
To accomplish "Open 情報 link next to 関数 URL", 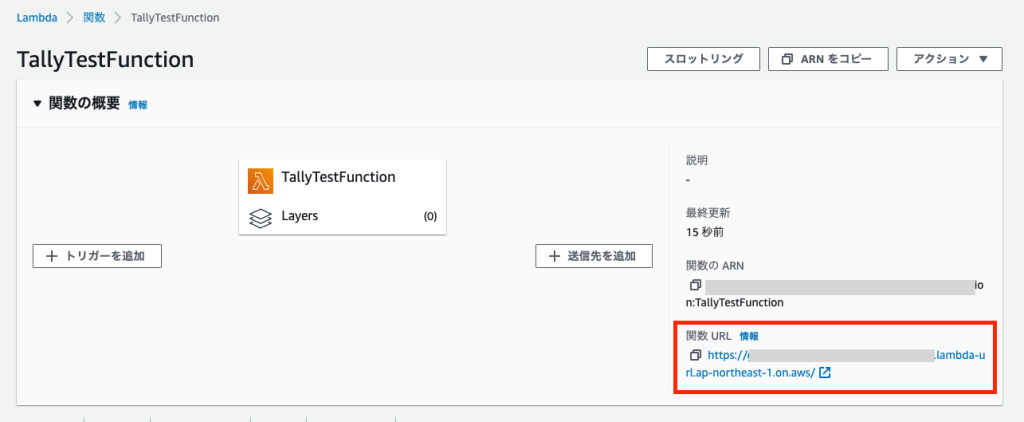I will click(749, 336).
